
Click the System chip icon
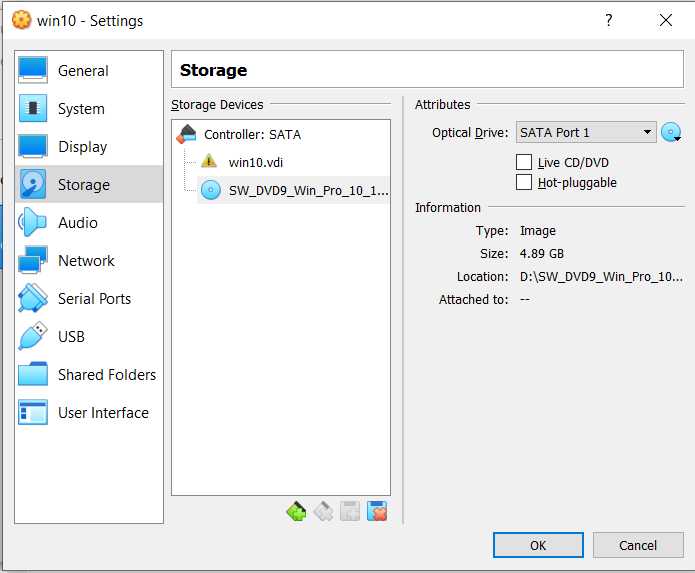point(33,108)
